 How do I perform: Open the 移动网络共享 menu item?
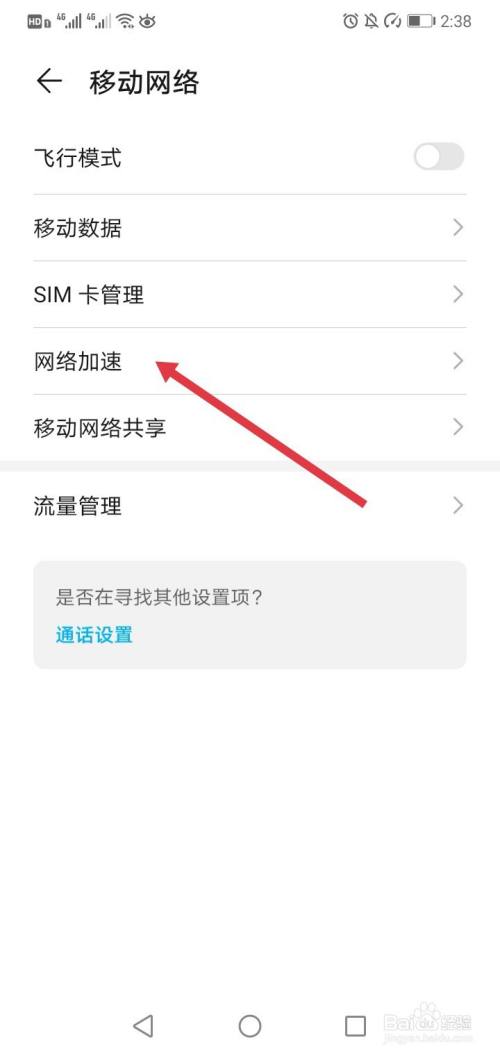point(250,428)
